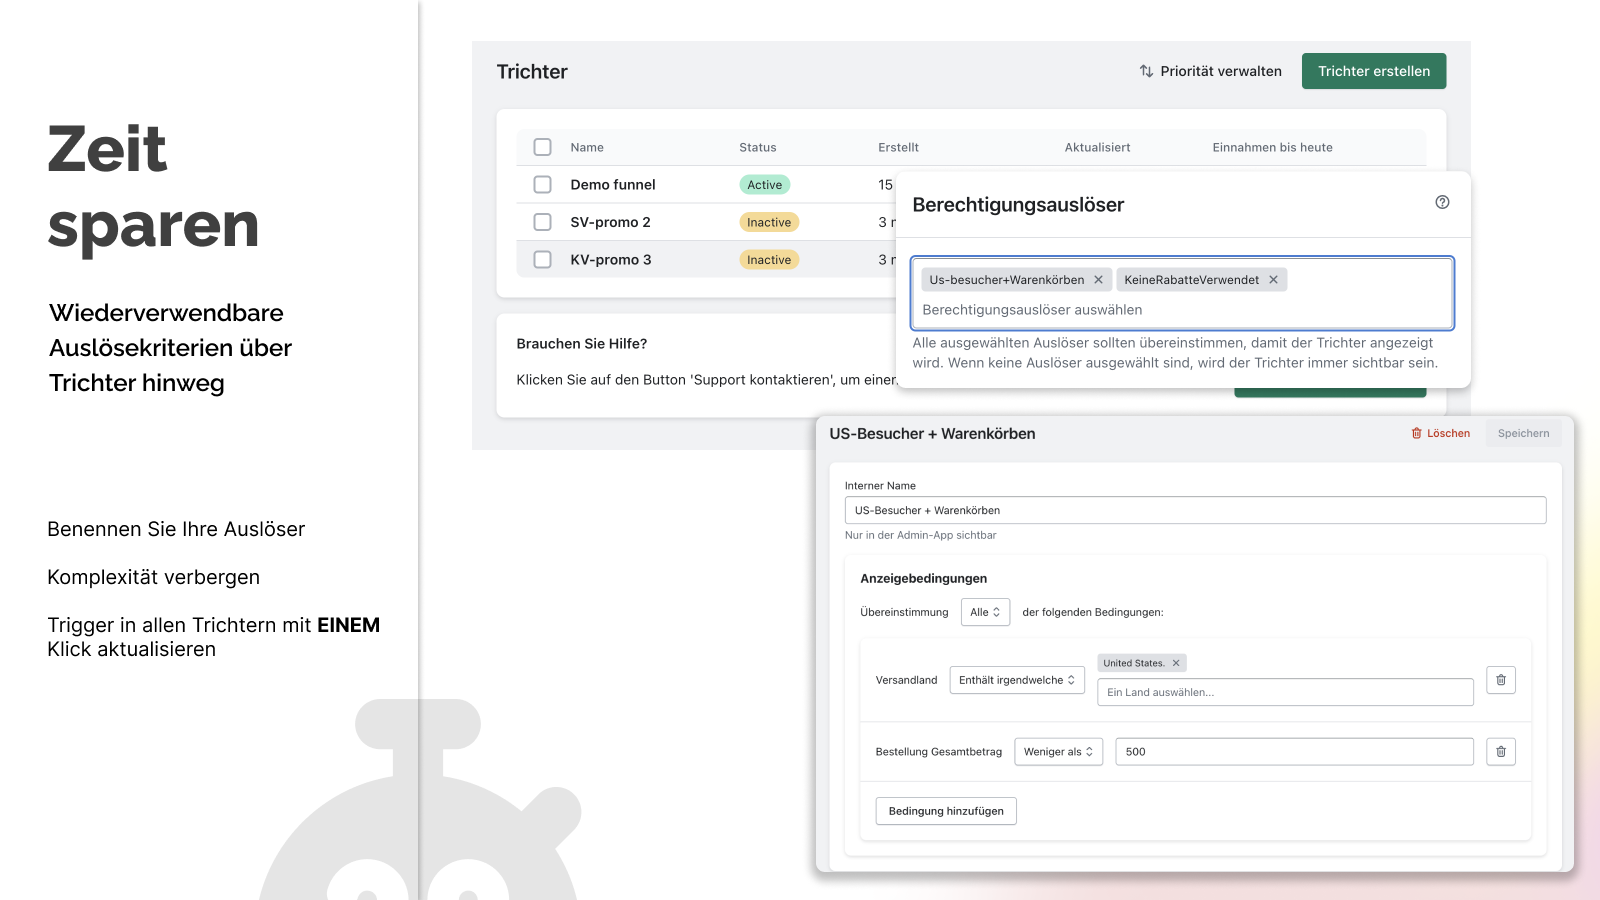This screenshot has height=900, width=1600.
Task: Select all funnels with header checkbox
Action: pos(542,147)
